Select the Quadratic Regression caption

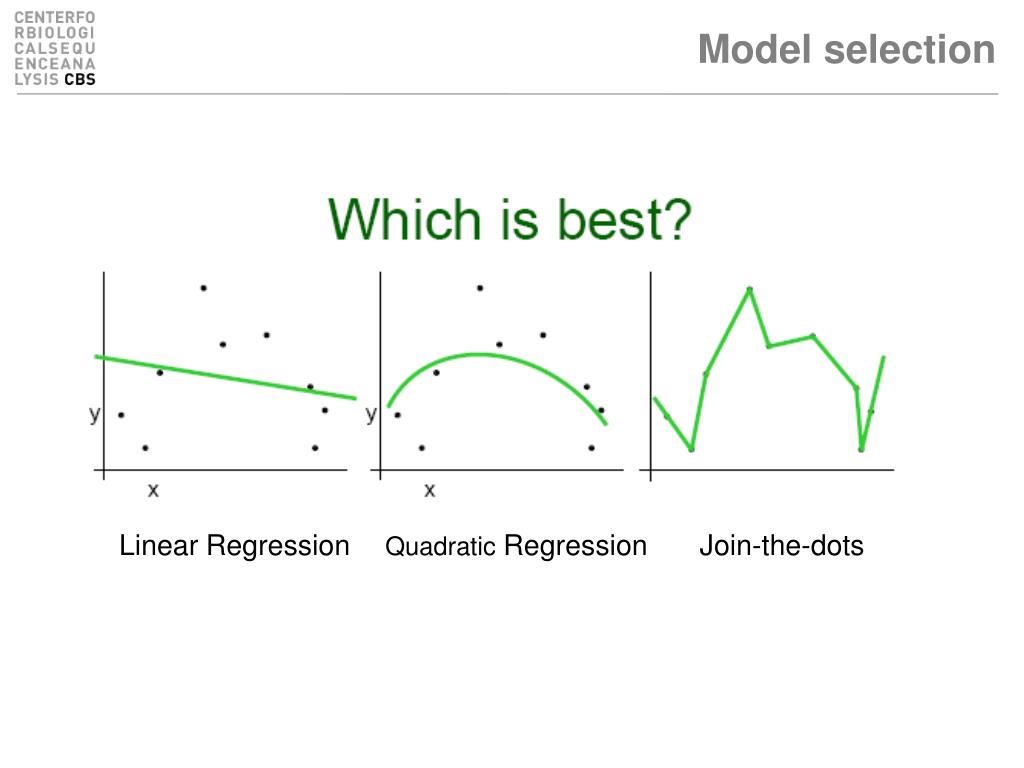[516, 546]
